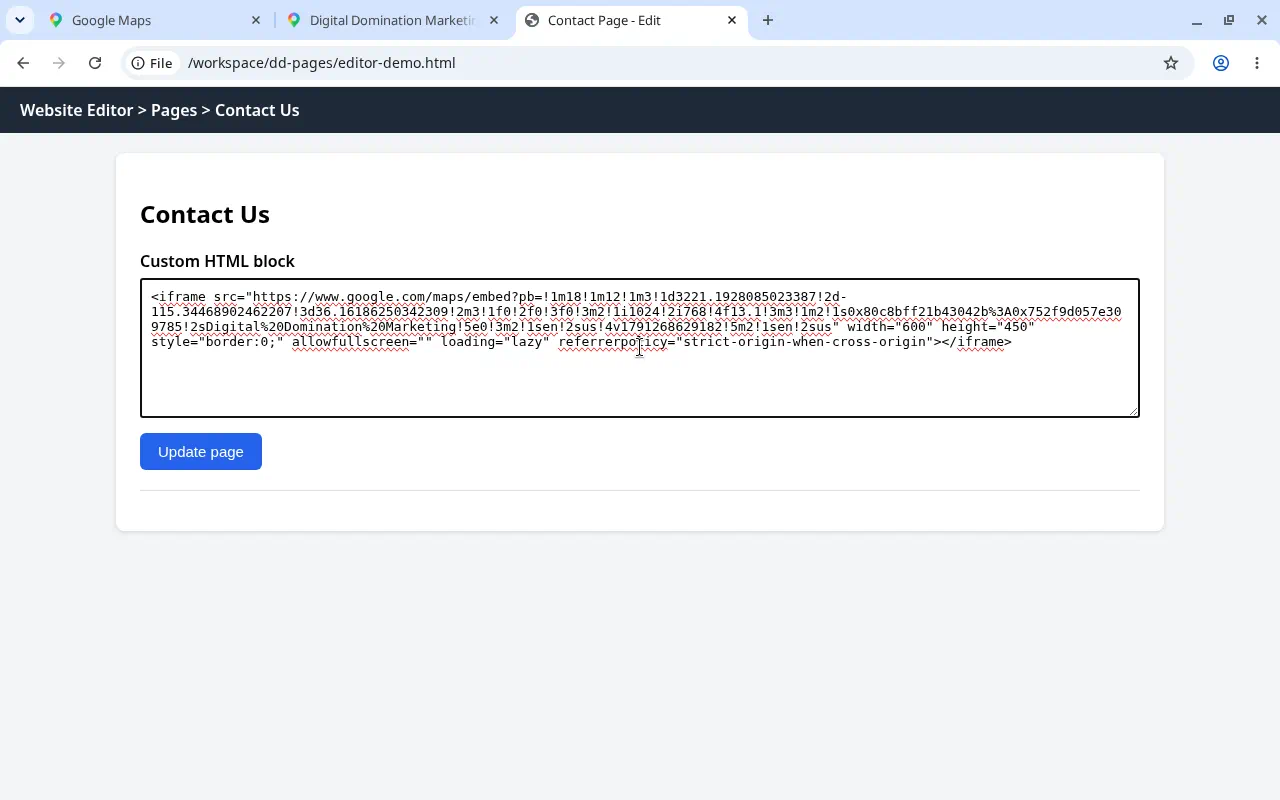Click the browser forward arrow
This screenshot has width=1280, height=800.
tap(59, 63)
